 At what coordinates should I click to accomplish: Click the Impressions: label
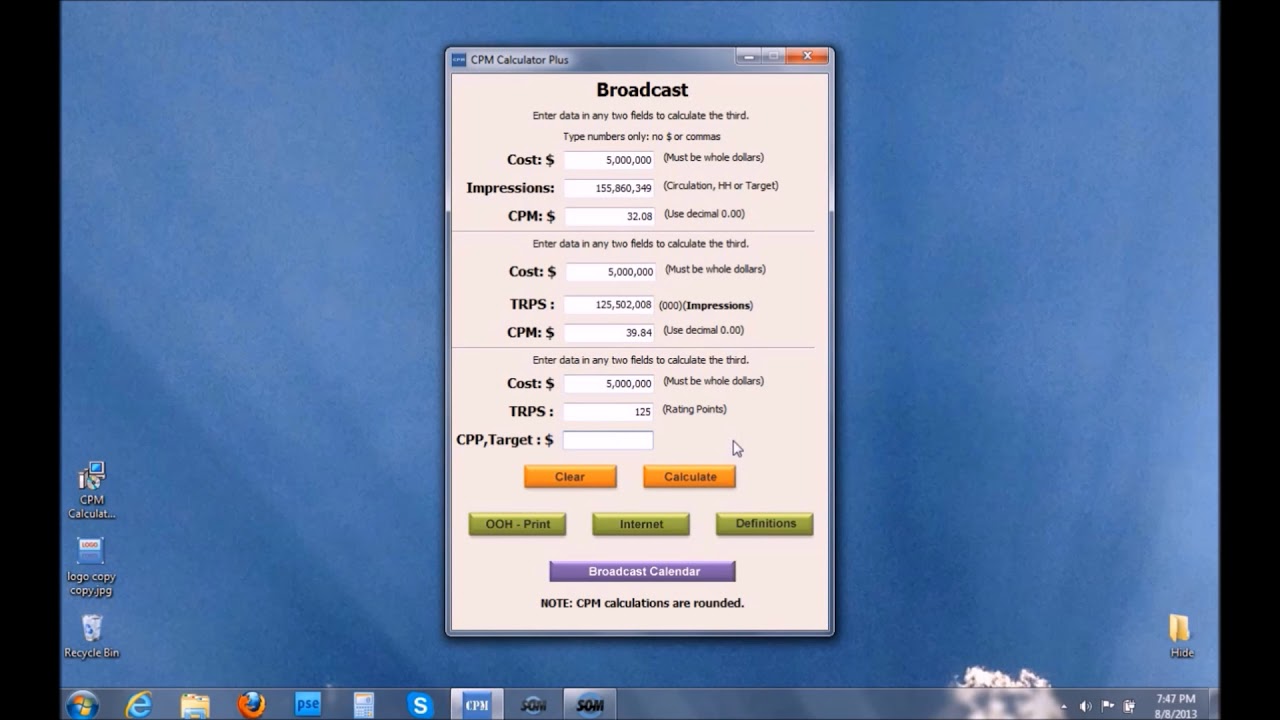point(510,188)
